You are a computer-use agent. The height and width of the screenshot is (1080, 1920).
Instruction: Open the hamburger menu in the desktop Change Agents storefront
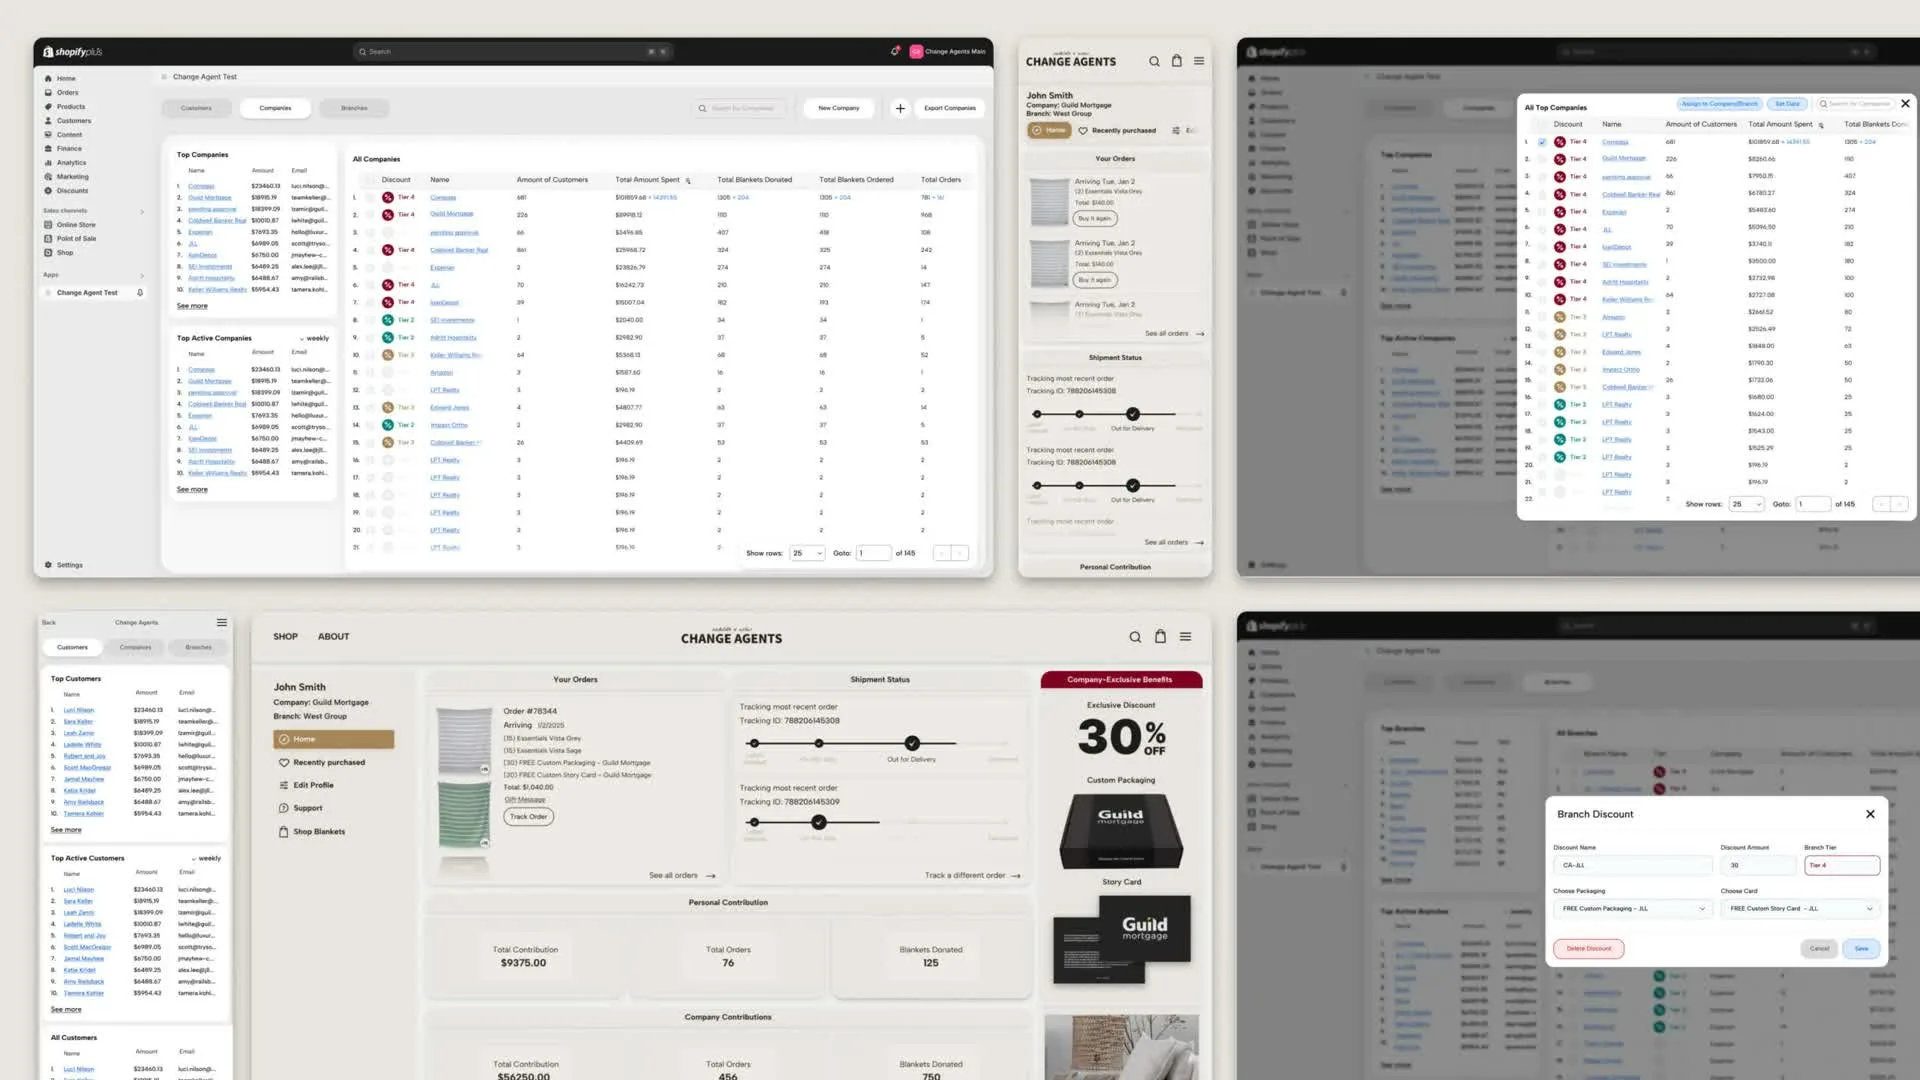coord(1185,636)
